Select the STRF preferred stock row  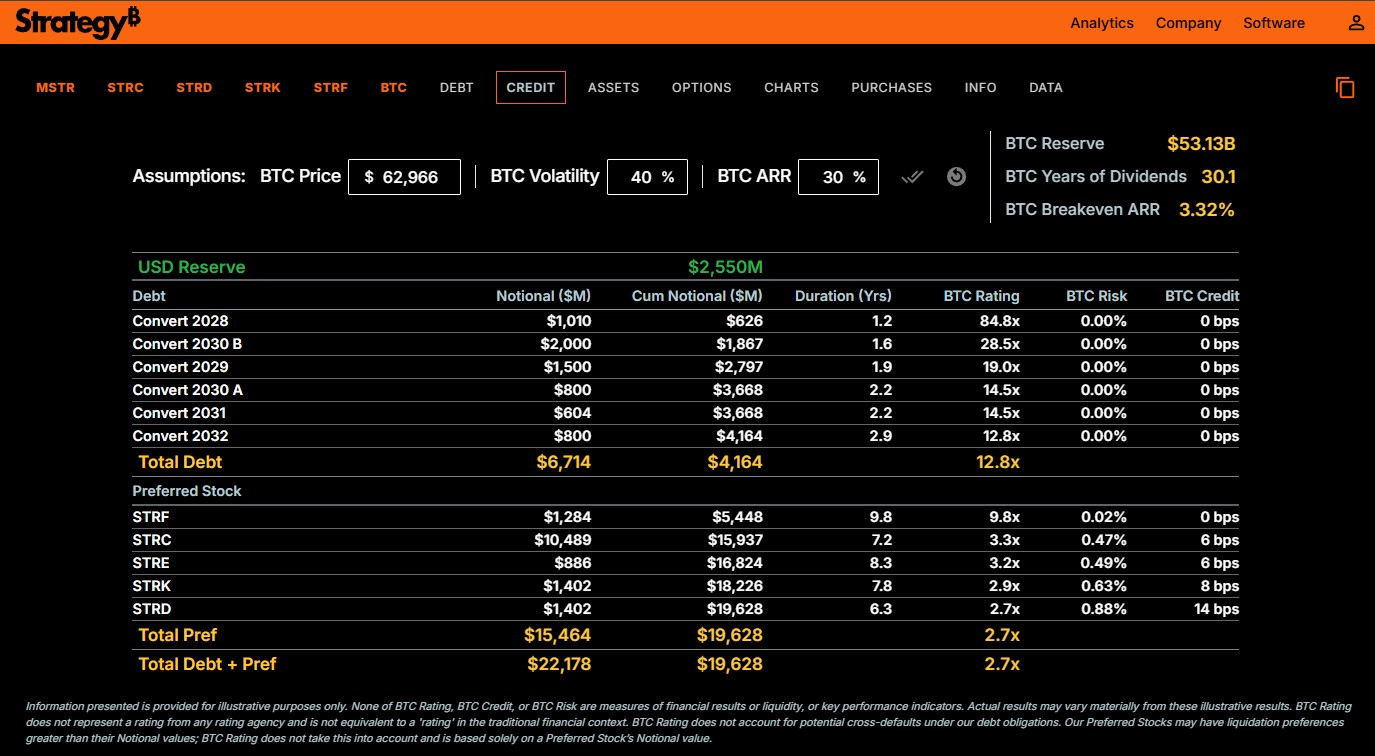pyautogui.click(x=686, y=517)
